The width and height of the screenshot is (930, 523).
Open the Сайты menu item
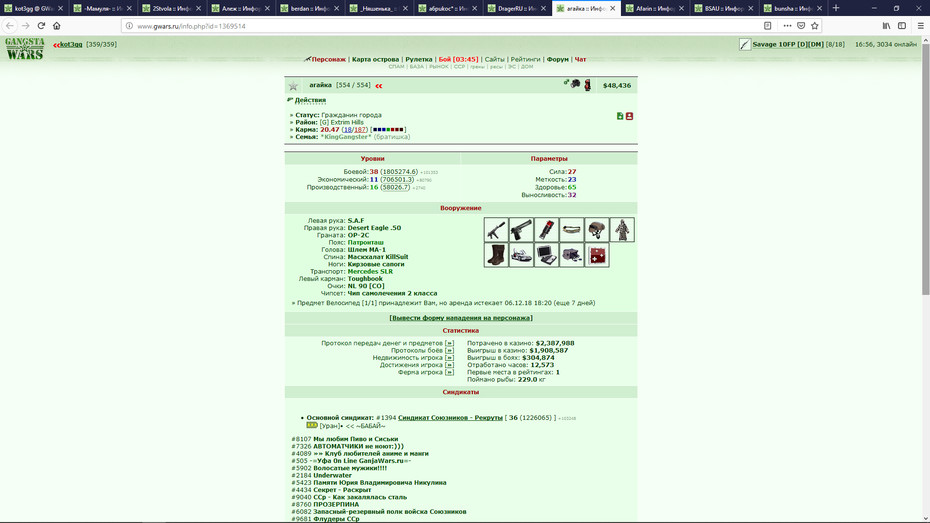(x=495, y=59)
